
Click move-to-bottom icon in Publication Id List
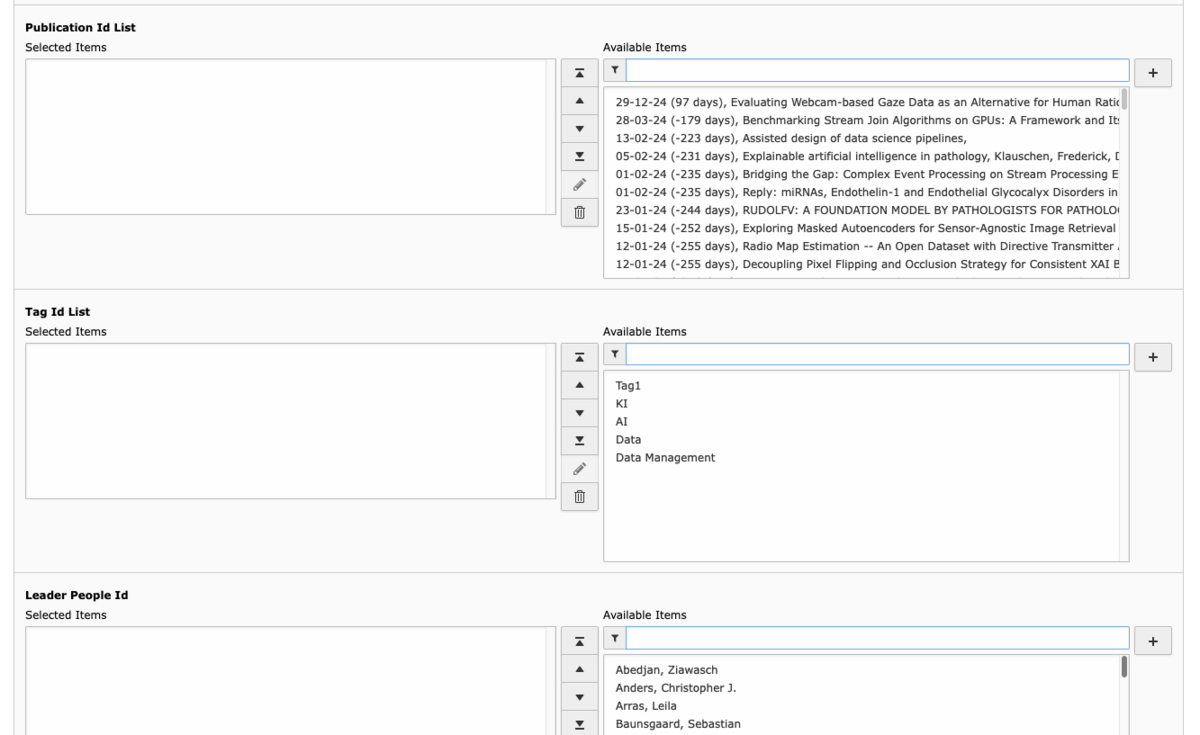[x=580, y=157]
